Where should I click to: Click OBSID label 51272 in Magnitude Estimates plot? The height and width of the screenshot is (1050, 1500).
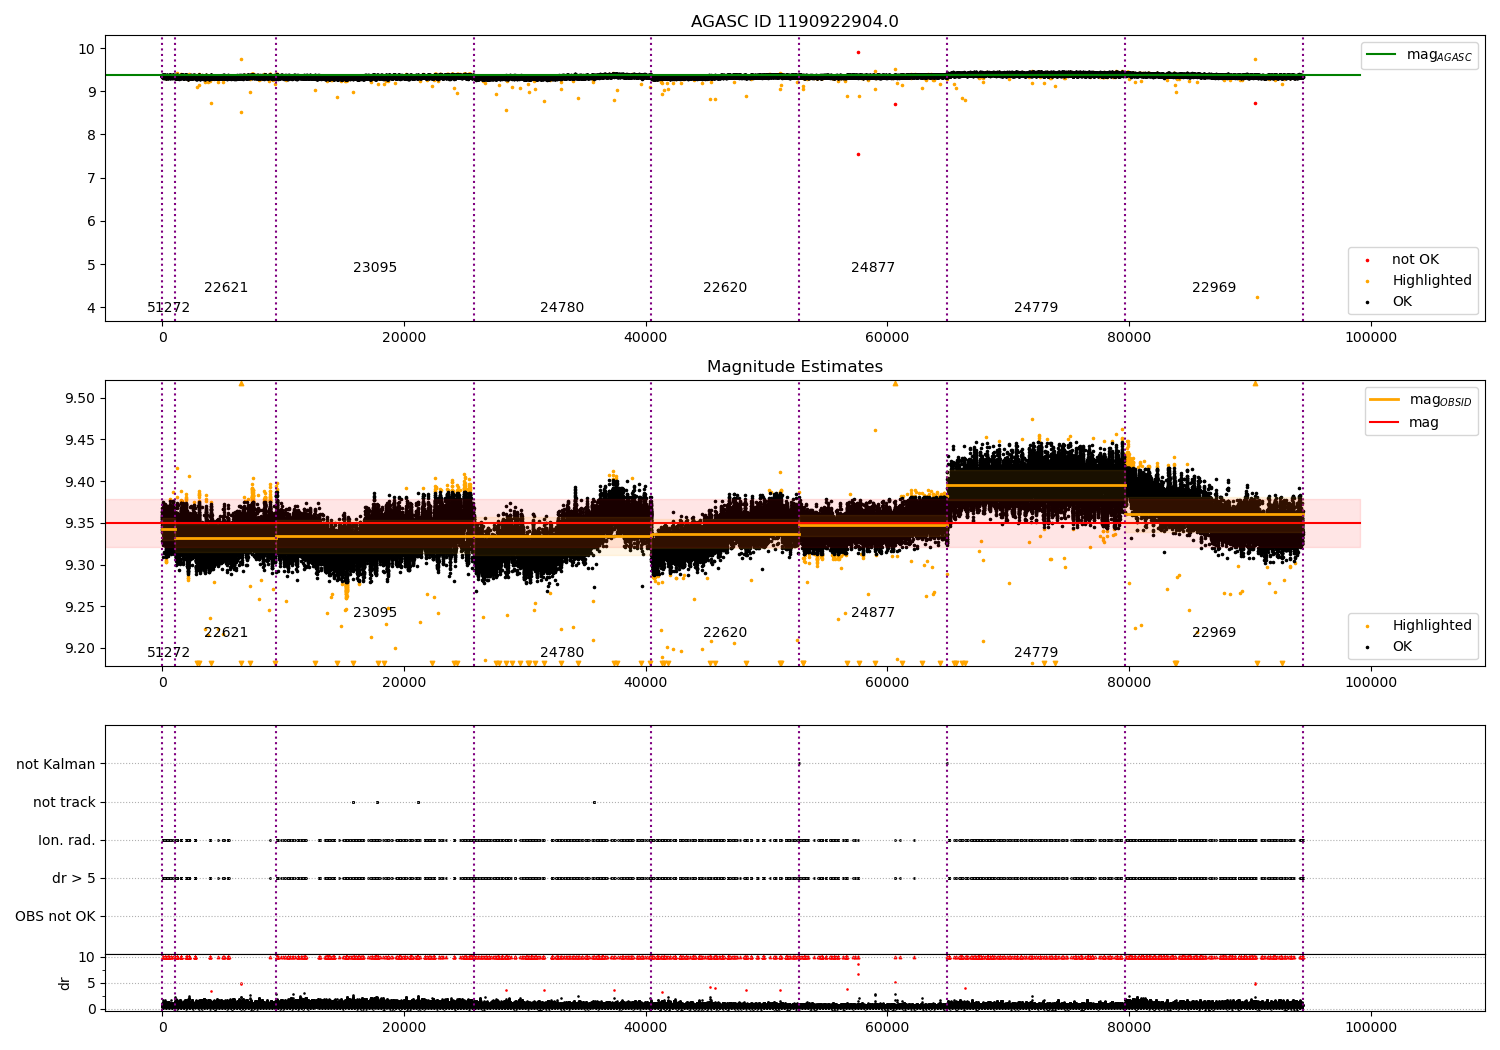point(168,653)
